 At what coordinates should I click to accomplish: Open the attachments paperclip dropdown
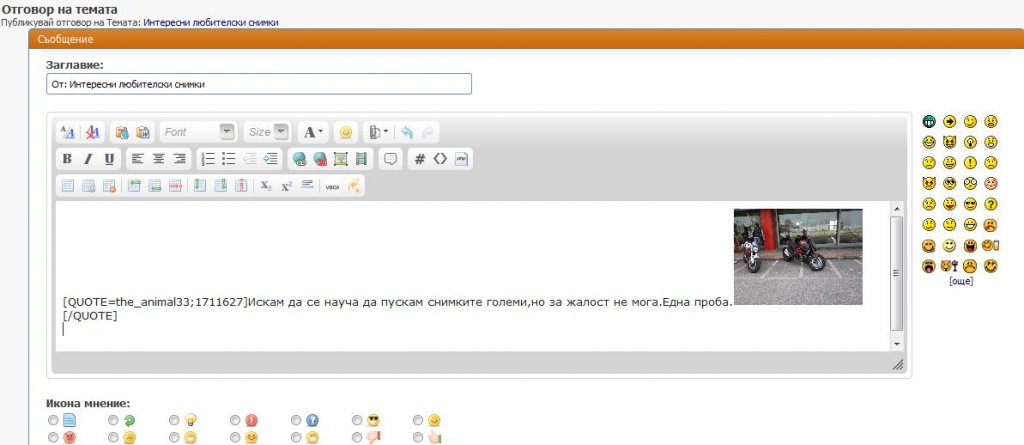[x=378, y=132]
